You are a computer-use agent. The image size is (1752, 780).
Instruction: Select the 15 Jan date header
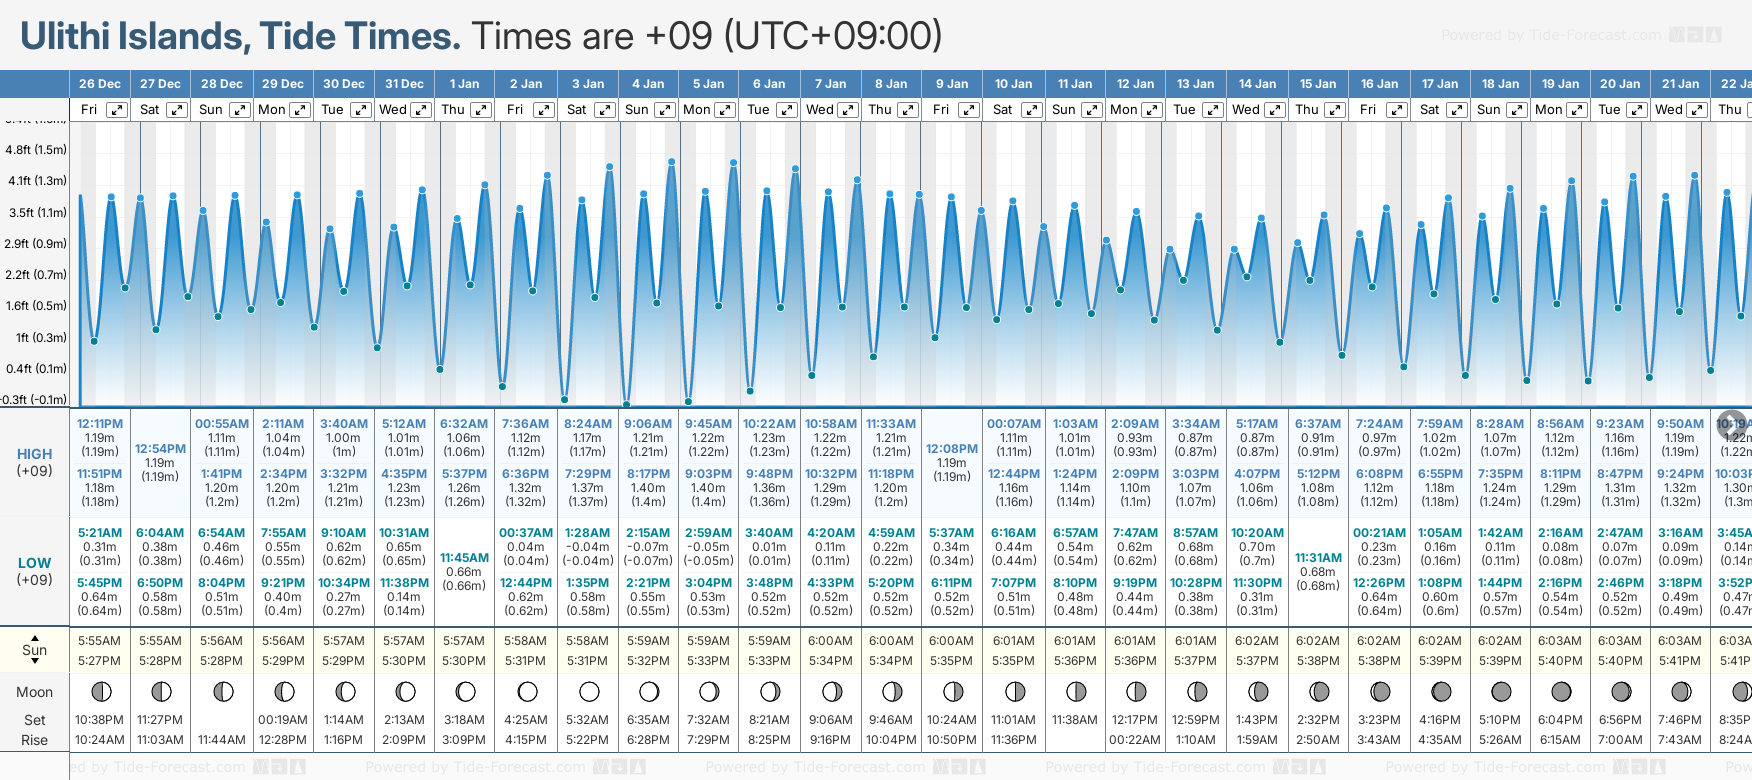point(1317,84)
